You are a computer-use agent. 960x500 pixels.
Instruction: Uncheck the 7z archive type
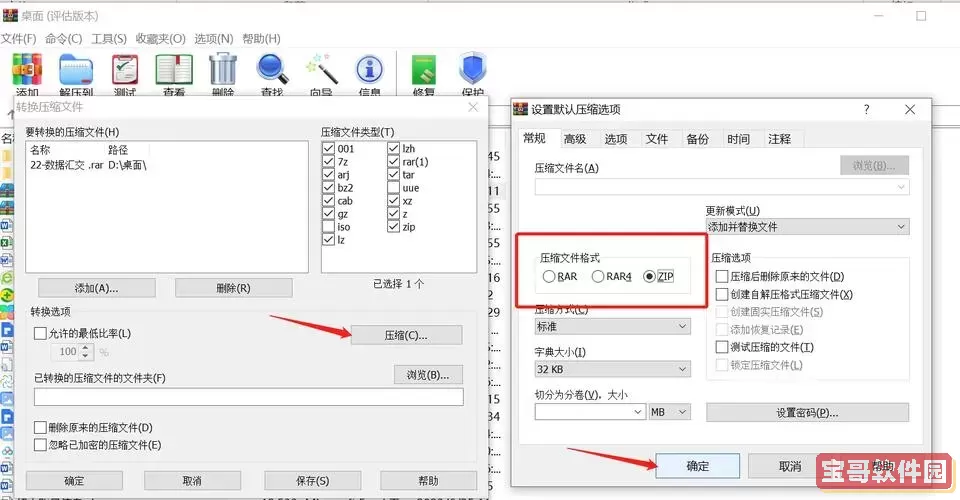click(329, 162)
